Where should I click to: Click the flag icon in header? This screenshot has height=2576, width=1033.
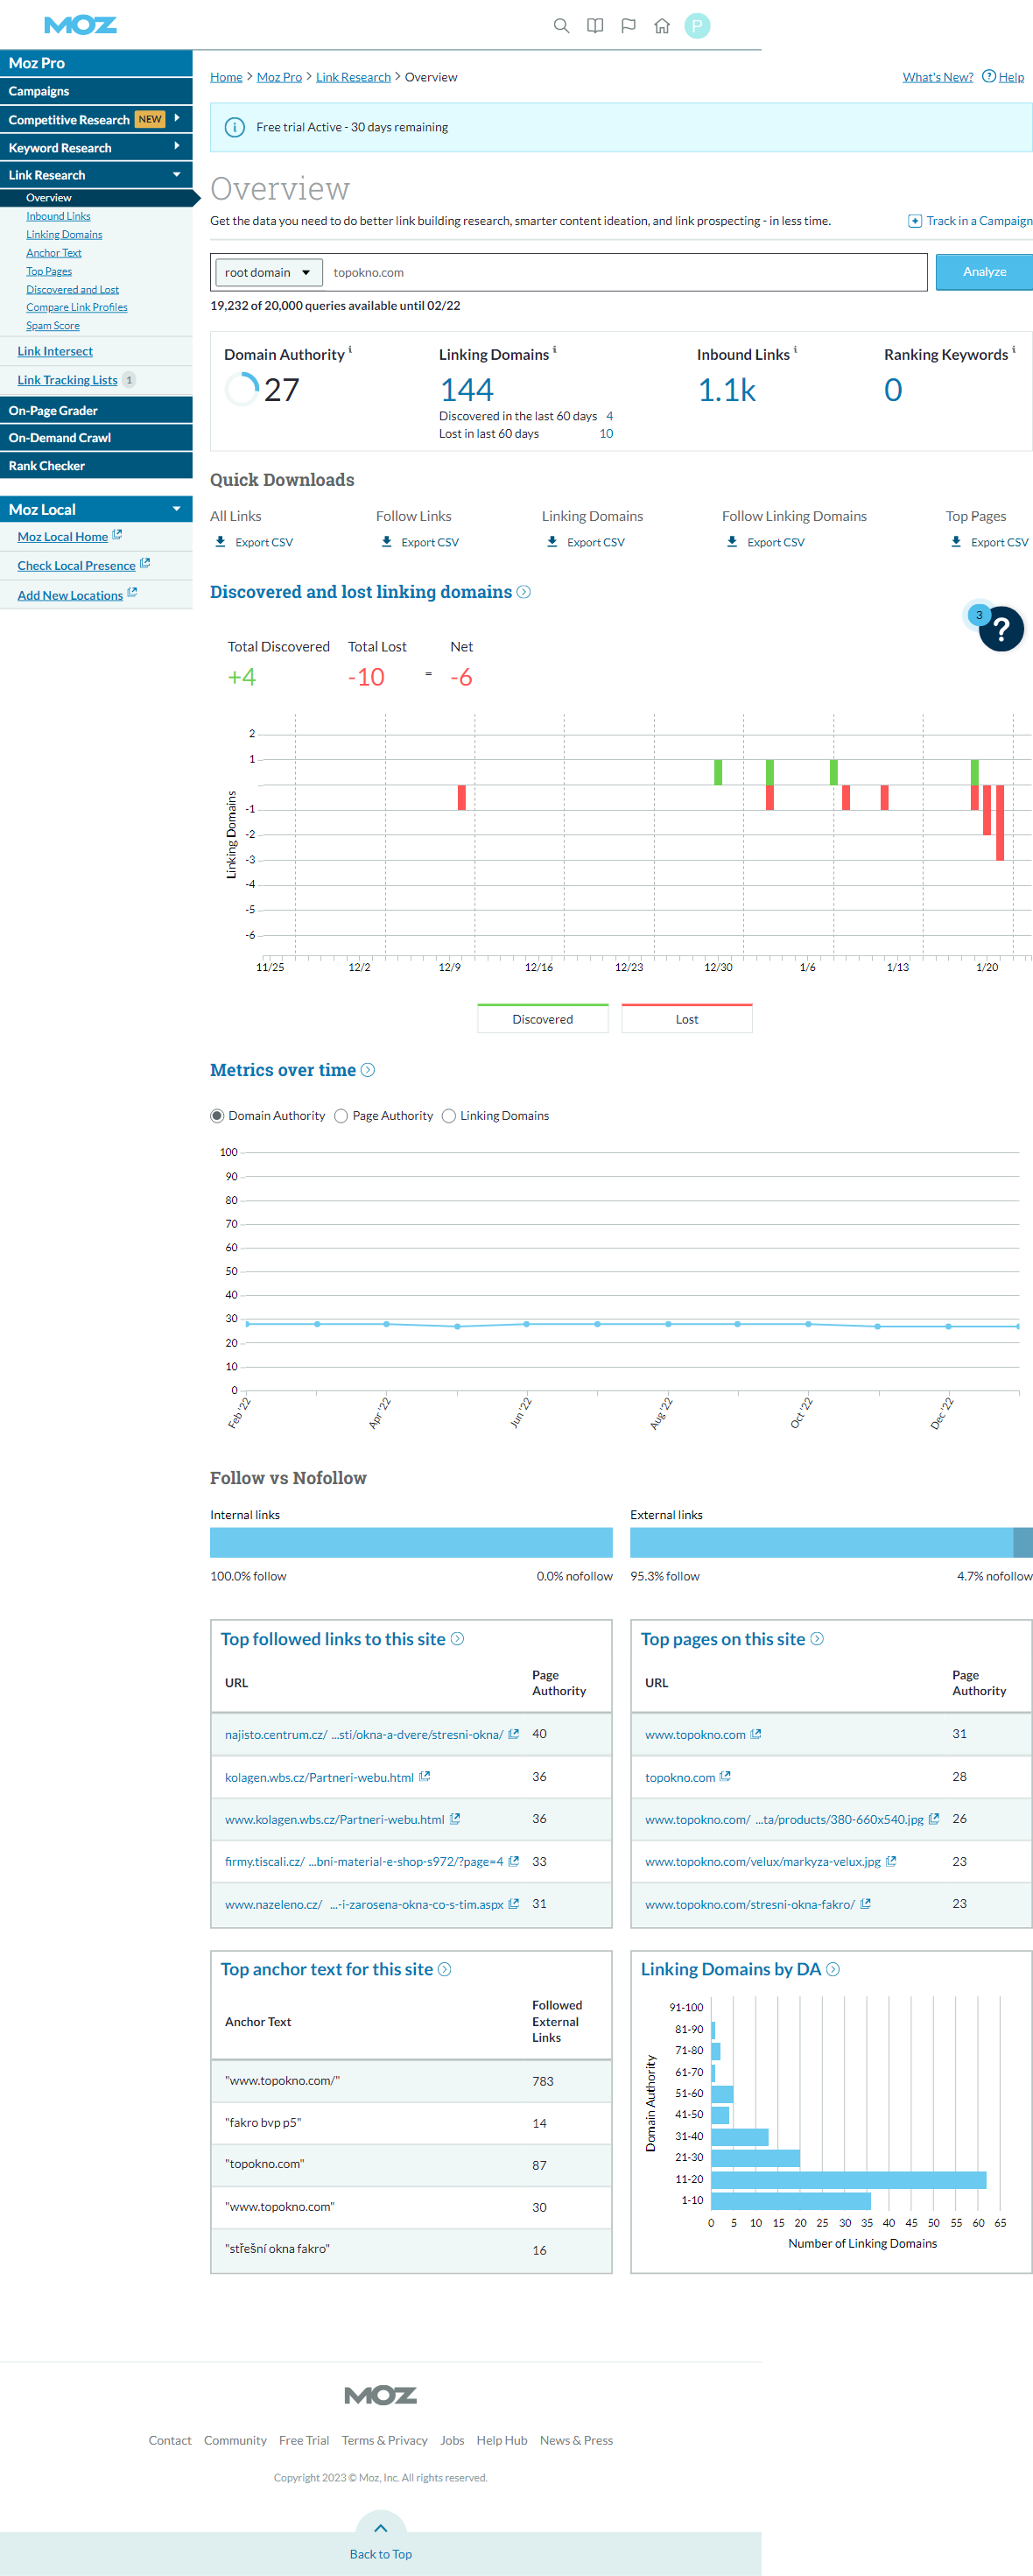[x=628, y=26]
